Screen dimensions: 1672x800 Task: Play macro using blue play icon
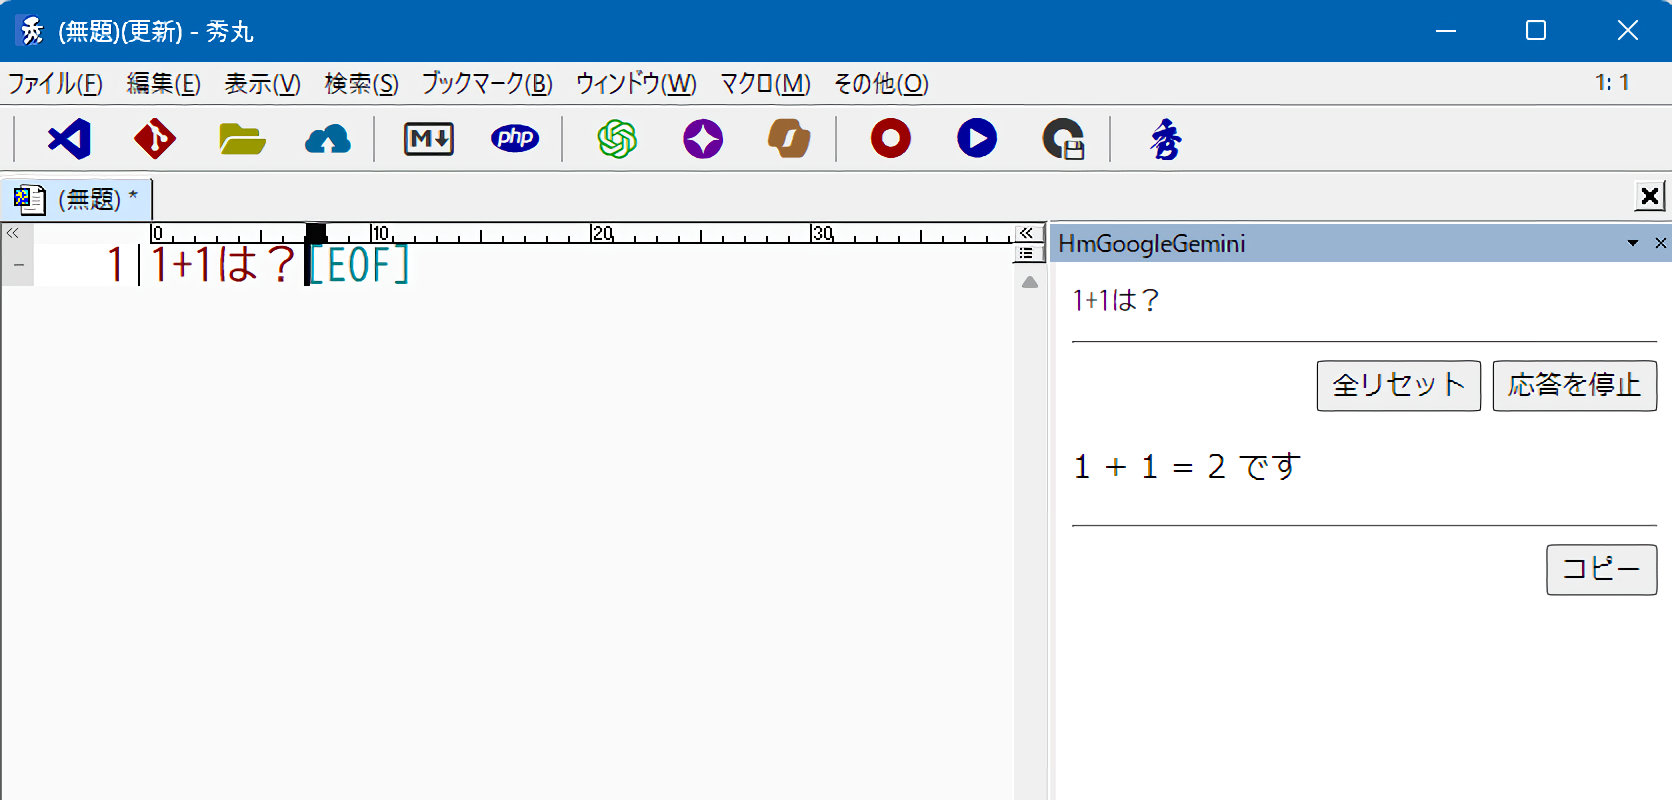[977, 139]
